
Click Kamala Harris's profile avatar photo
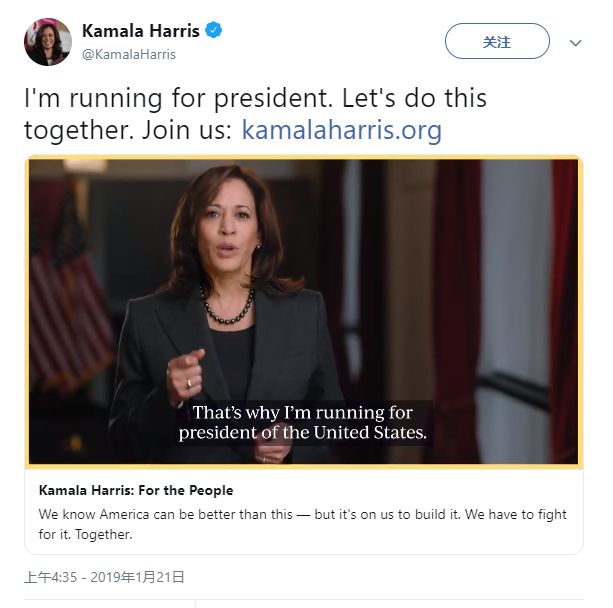(48, 42)
